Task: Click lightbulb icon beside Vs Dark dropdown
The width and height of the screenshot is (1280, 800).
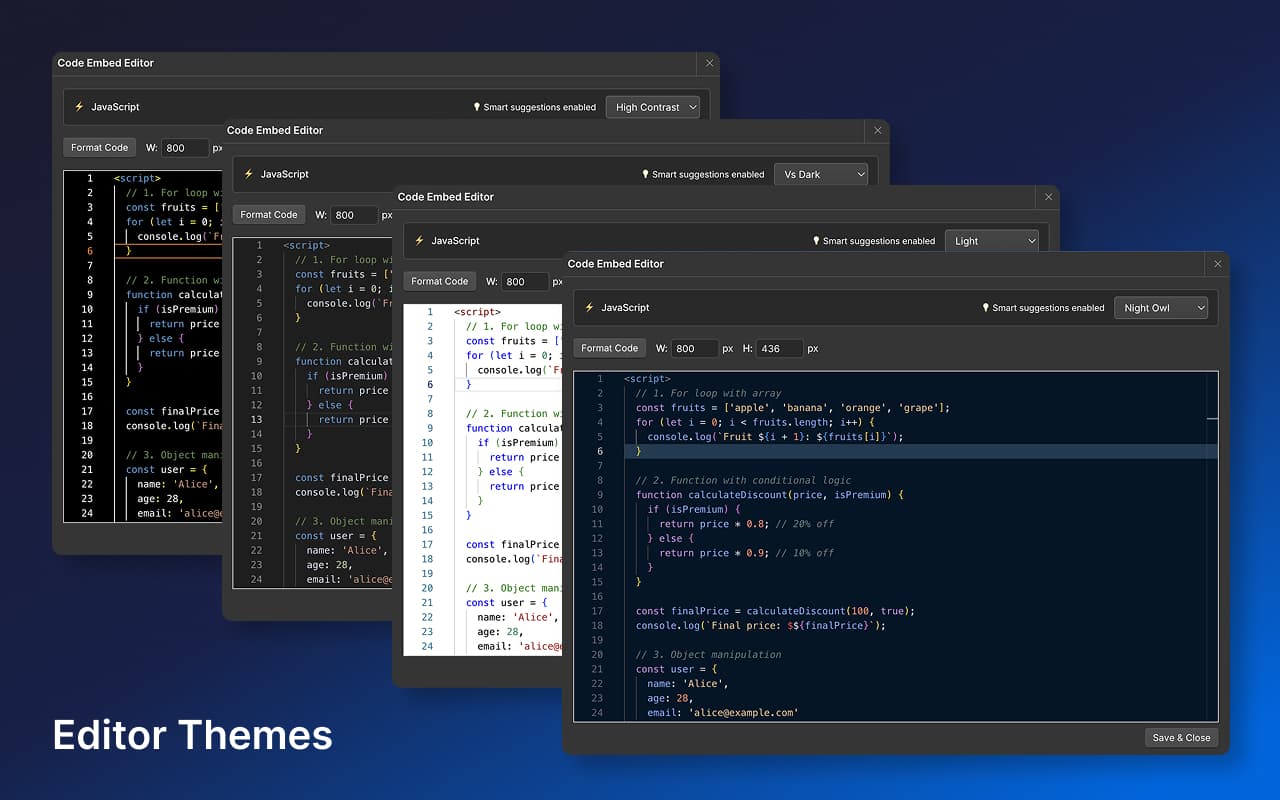Action: tap(645, 174)
